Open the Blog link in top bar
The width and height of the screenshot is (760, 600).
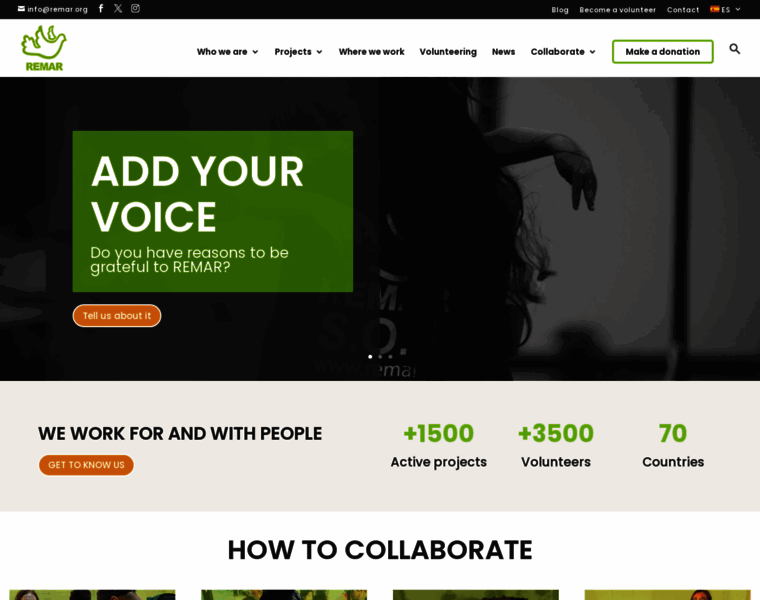click(560, 10)
